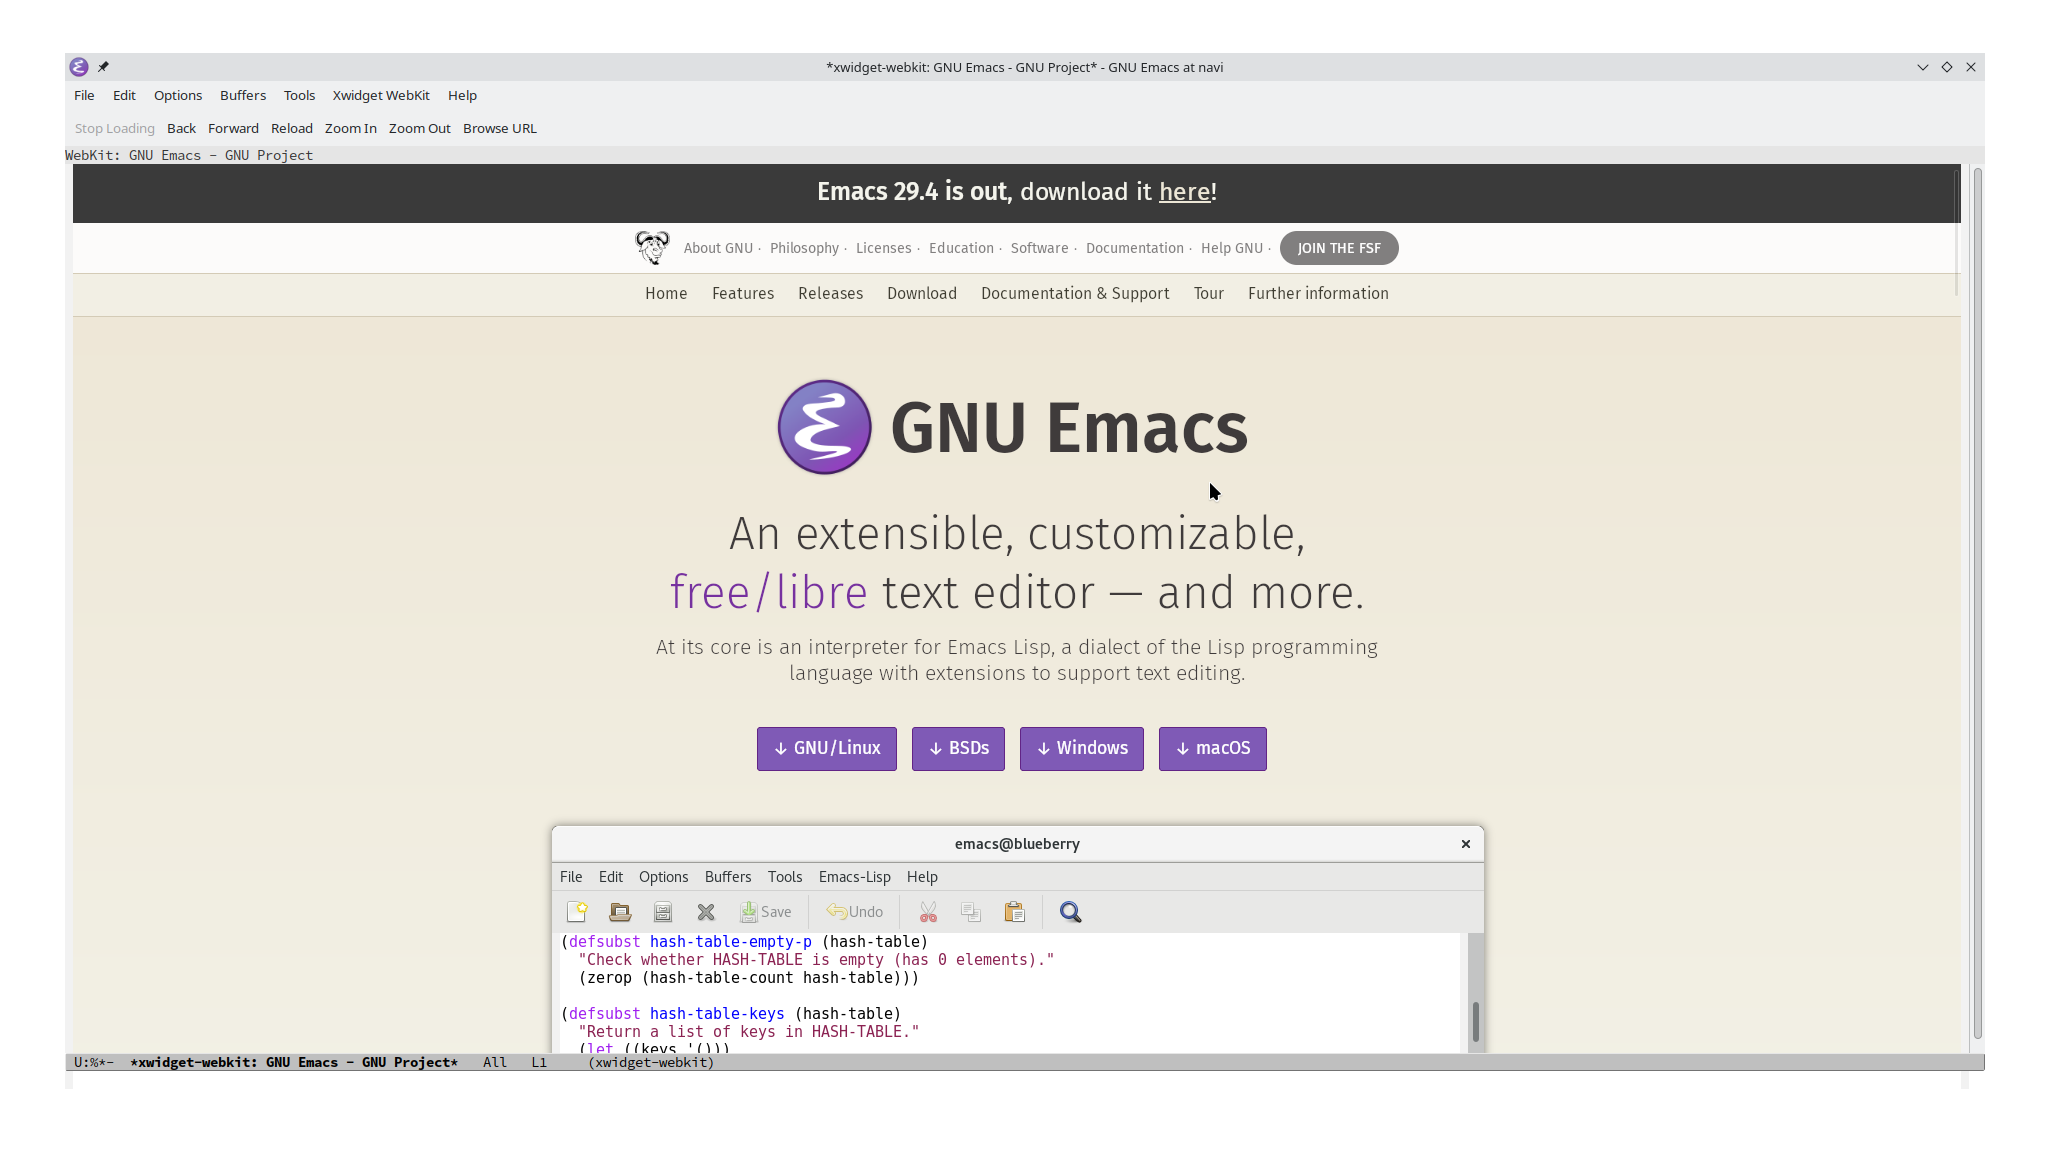Viewport: 2050px width, 1166px height.
Task: Open the File menu
Action: click(x=84, y=95)
